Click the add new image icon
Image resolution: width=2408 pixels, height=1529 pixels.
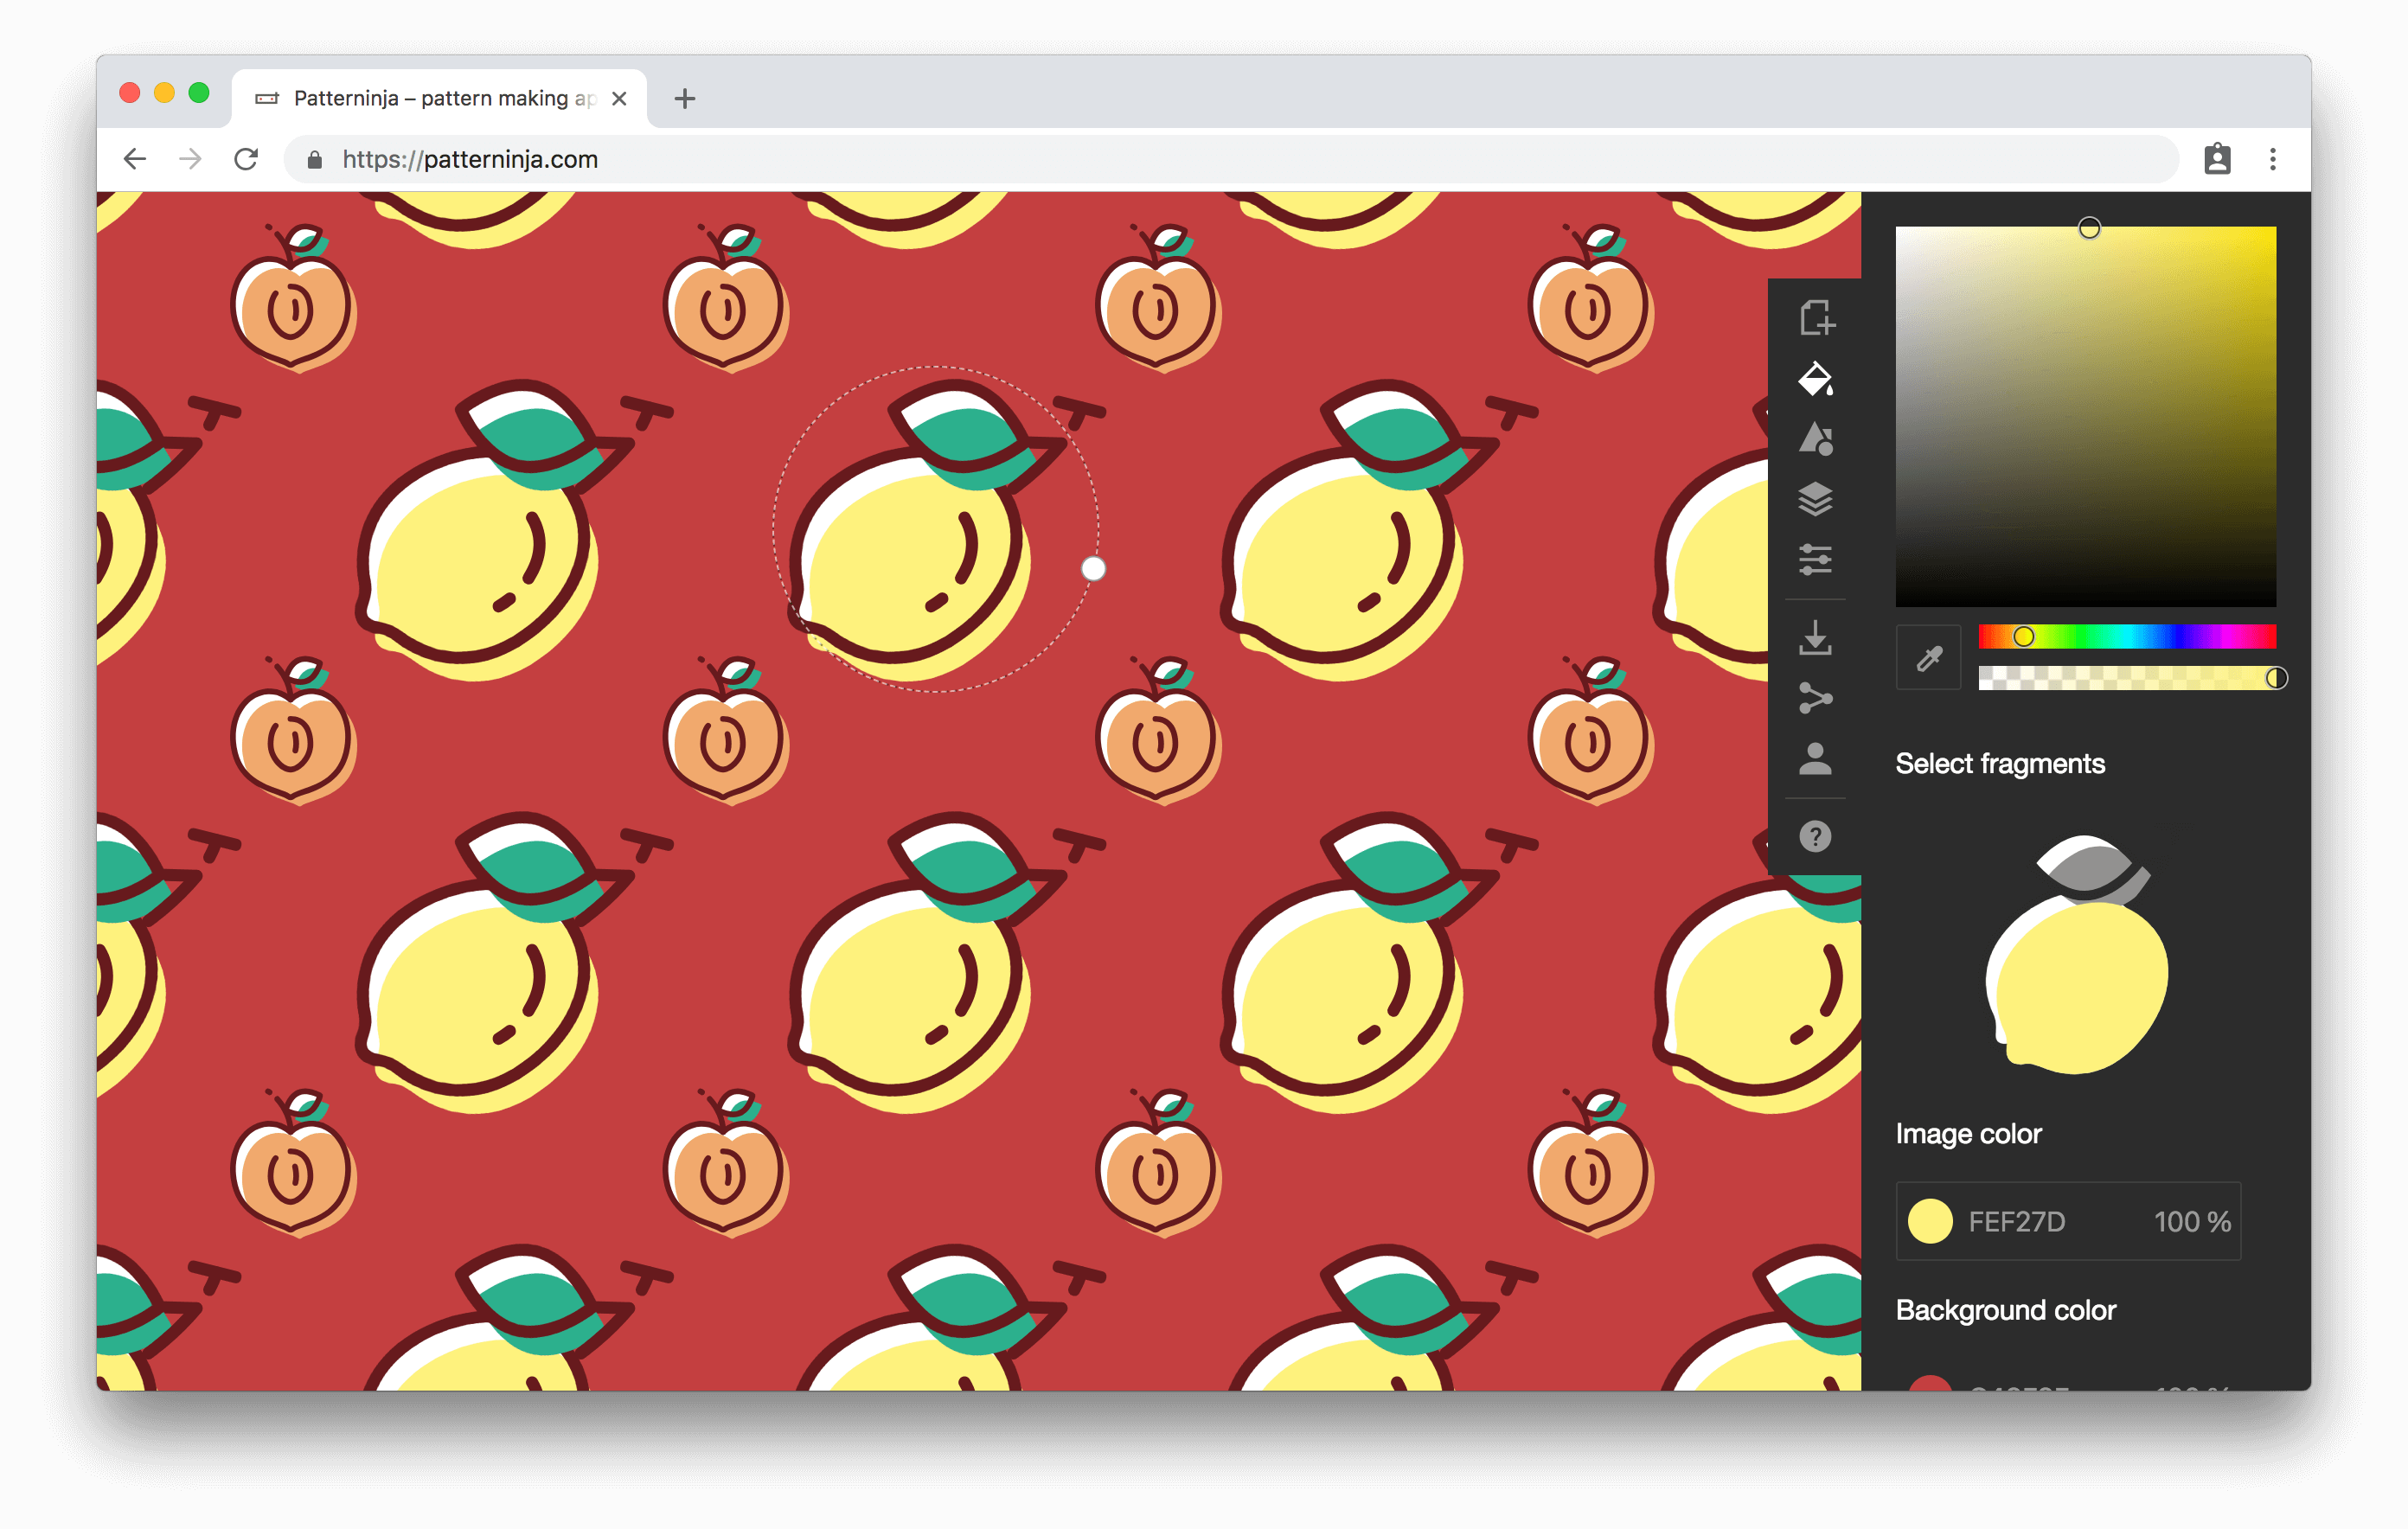coord(1816,318)
